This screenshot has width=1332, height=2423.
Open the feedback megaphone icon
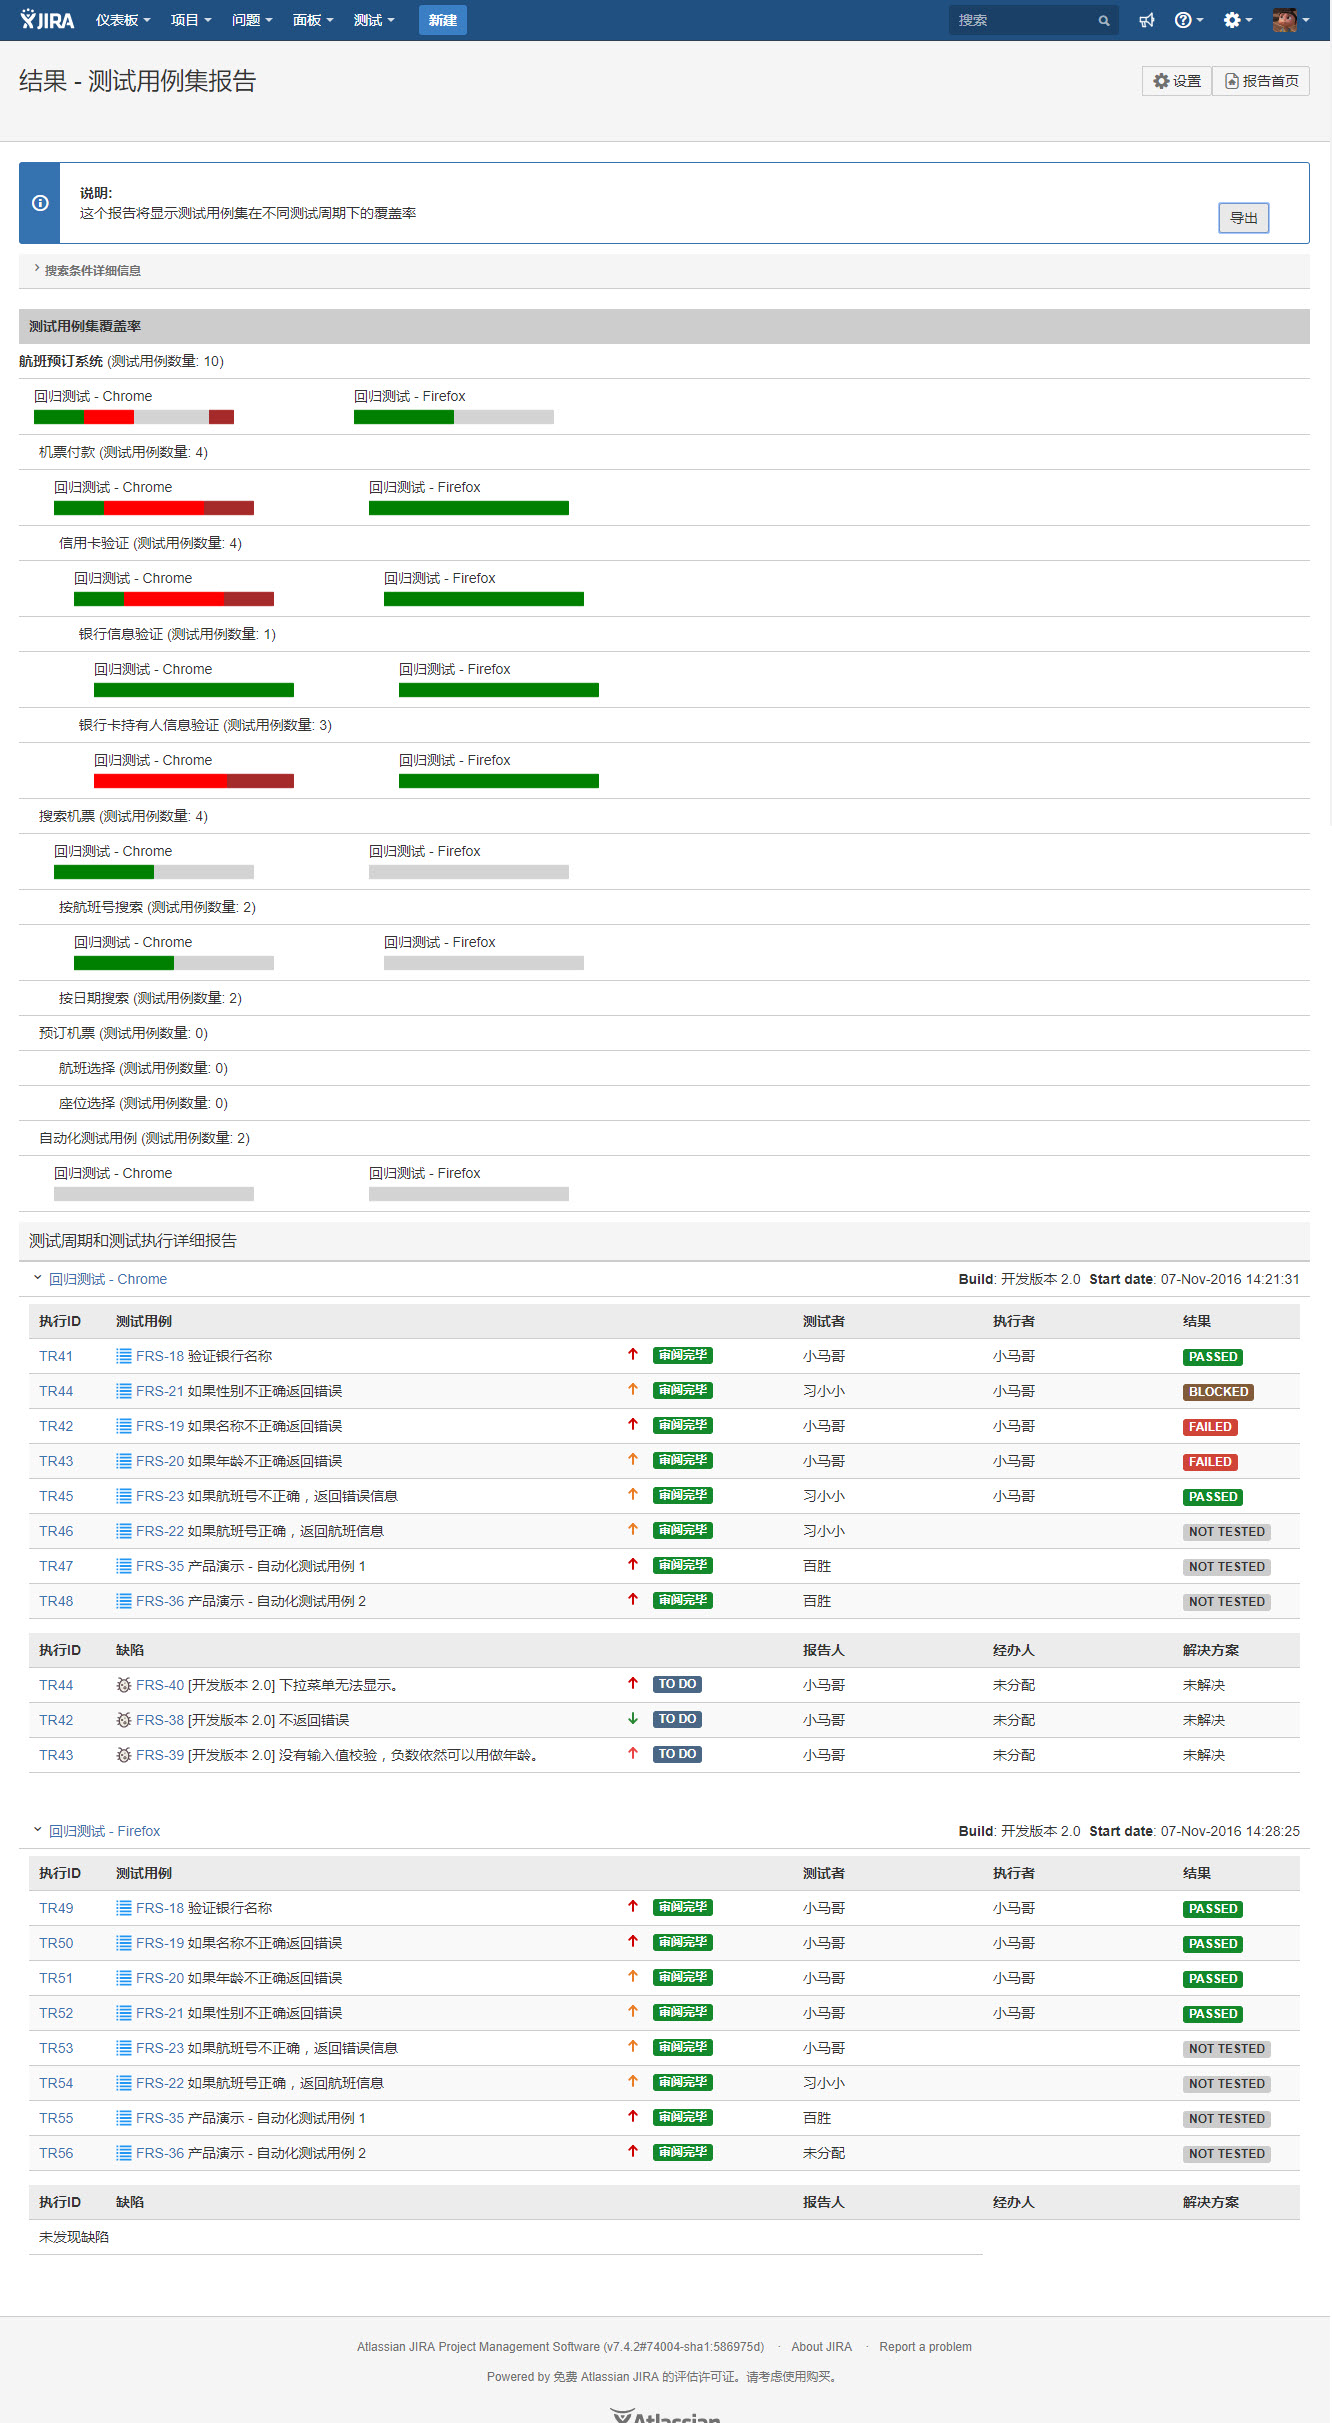click(x=1147, y=20)
